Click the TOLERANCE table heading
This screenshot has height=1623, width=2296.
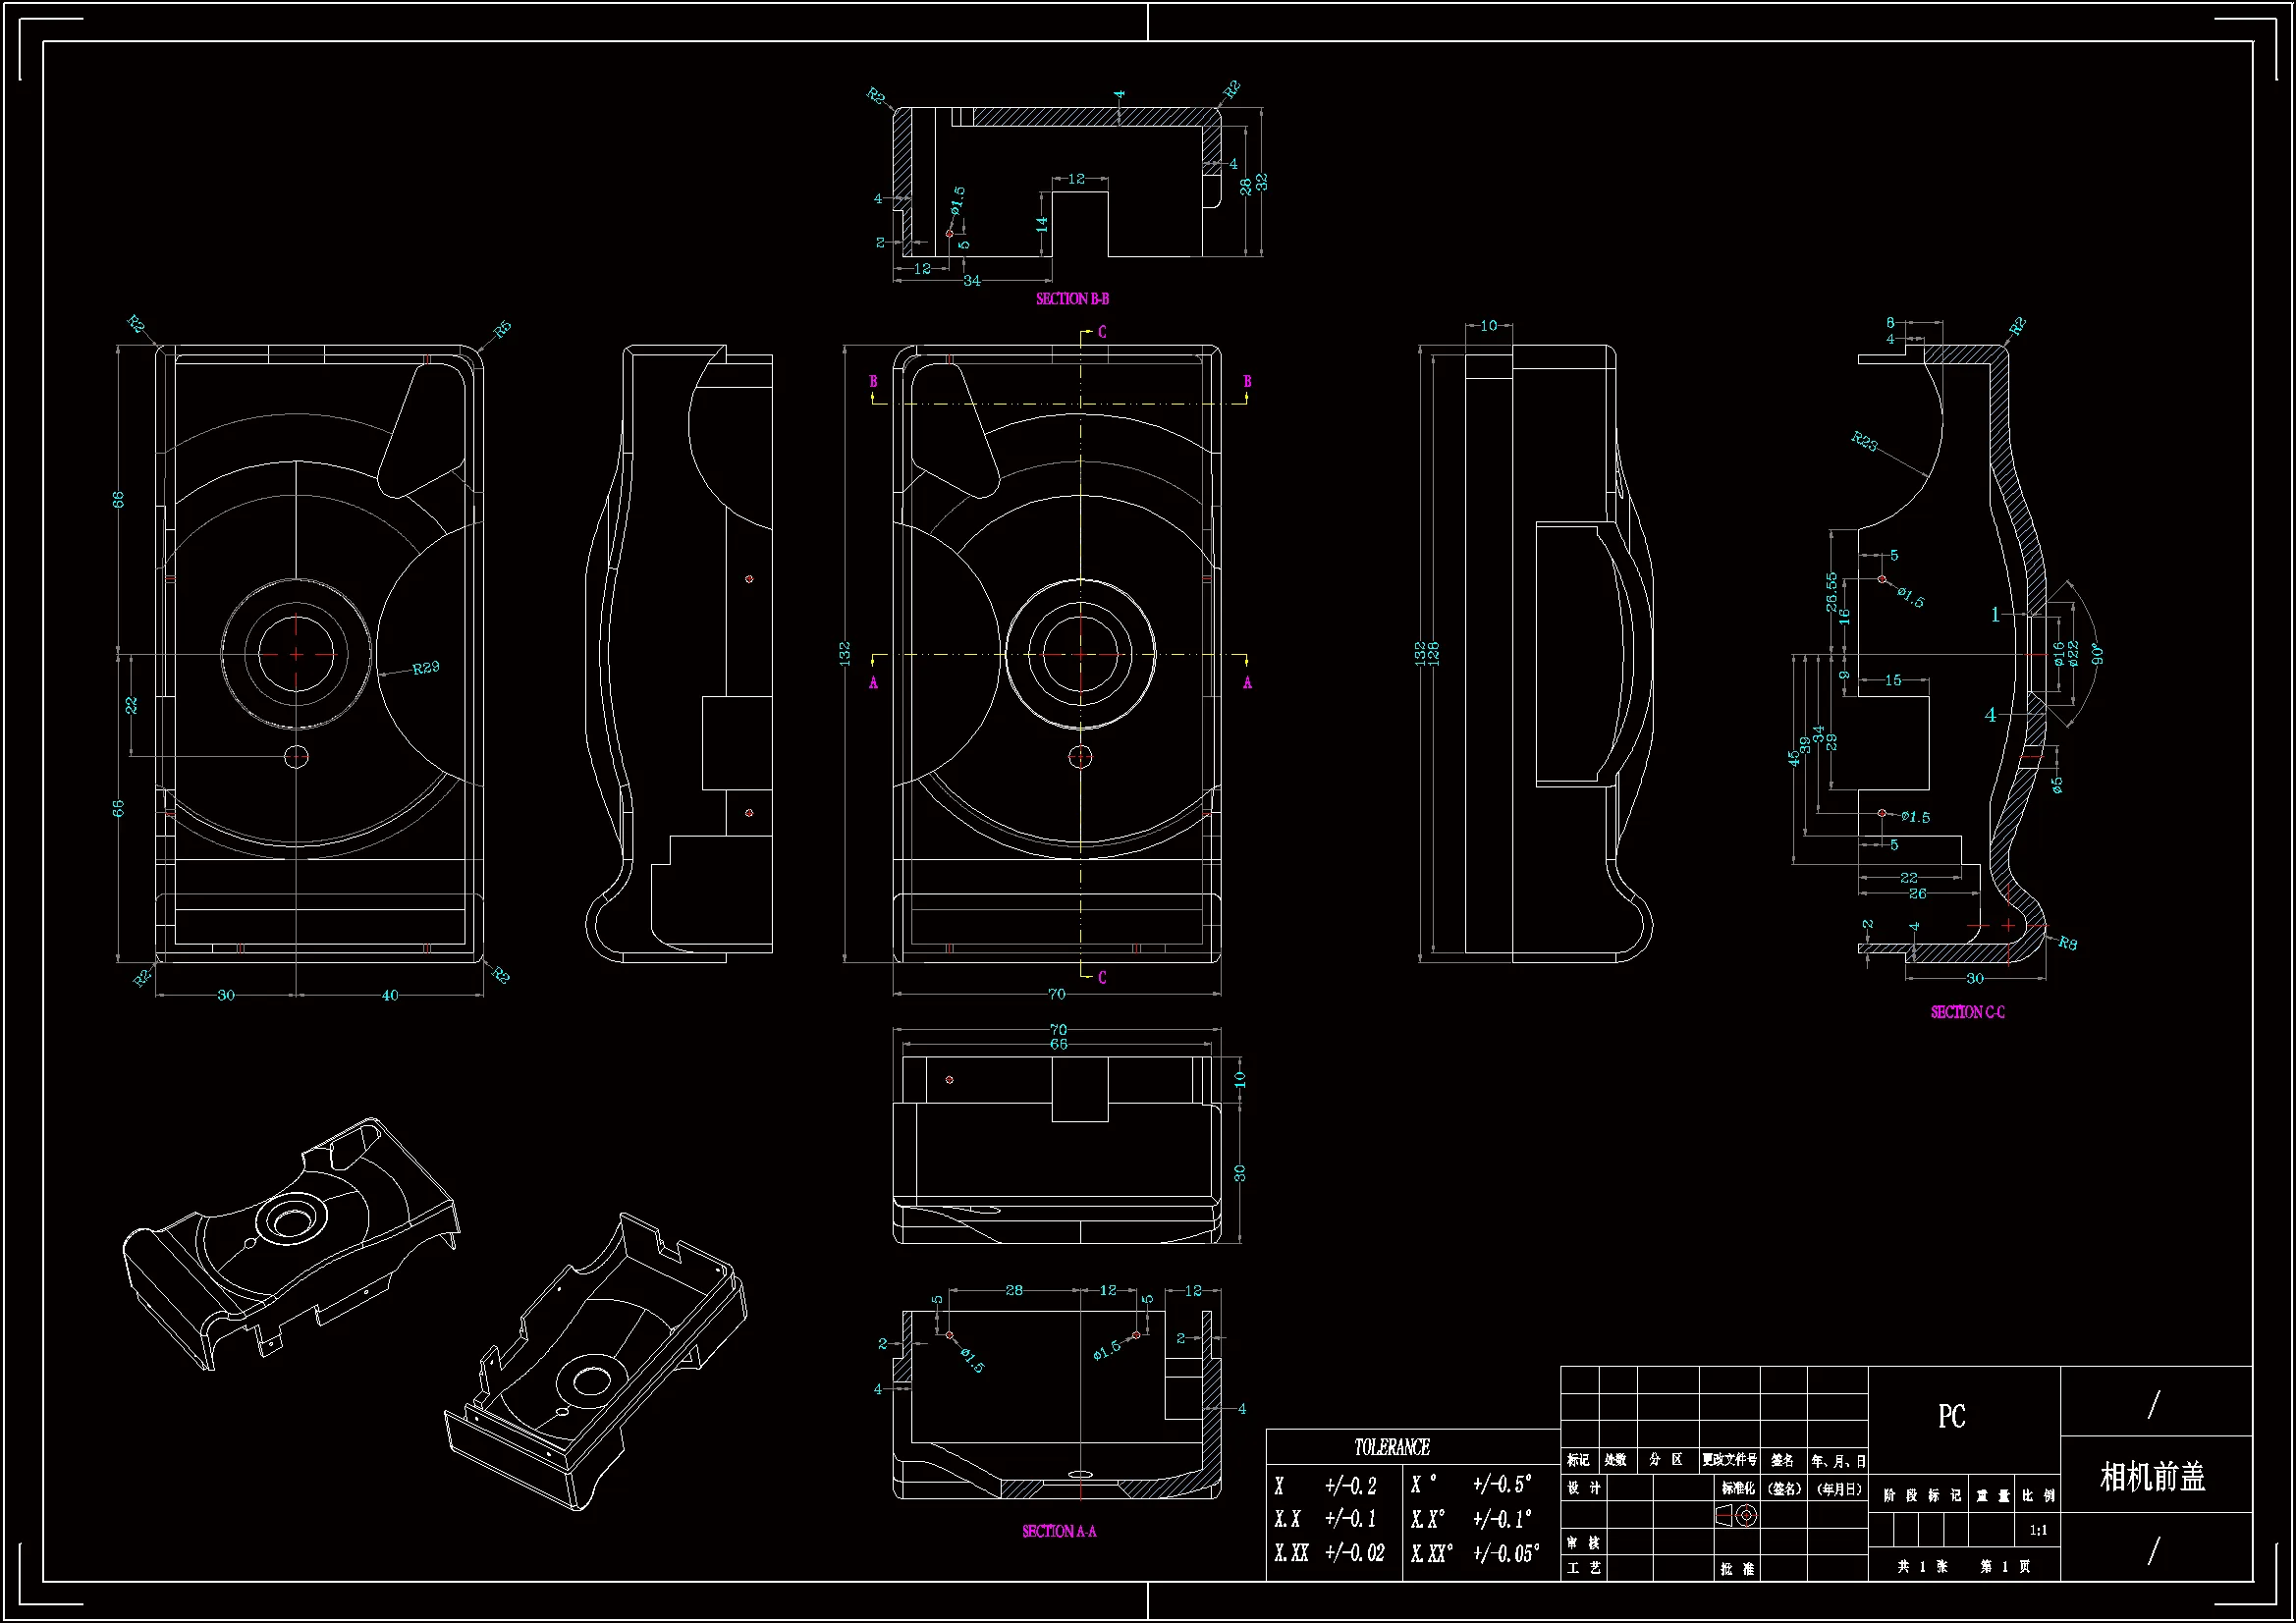point(1391,1447)
